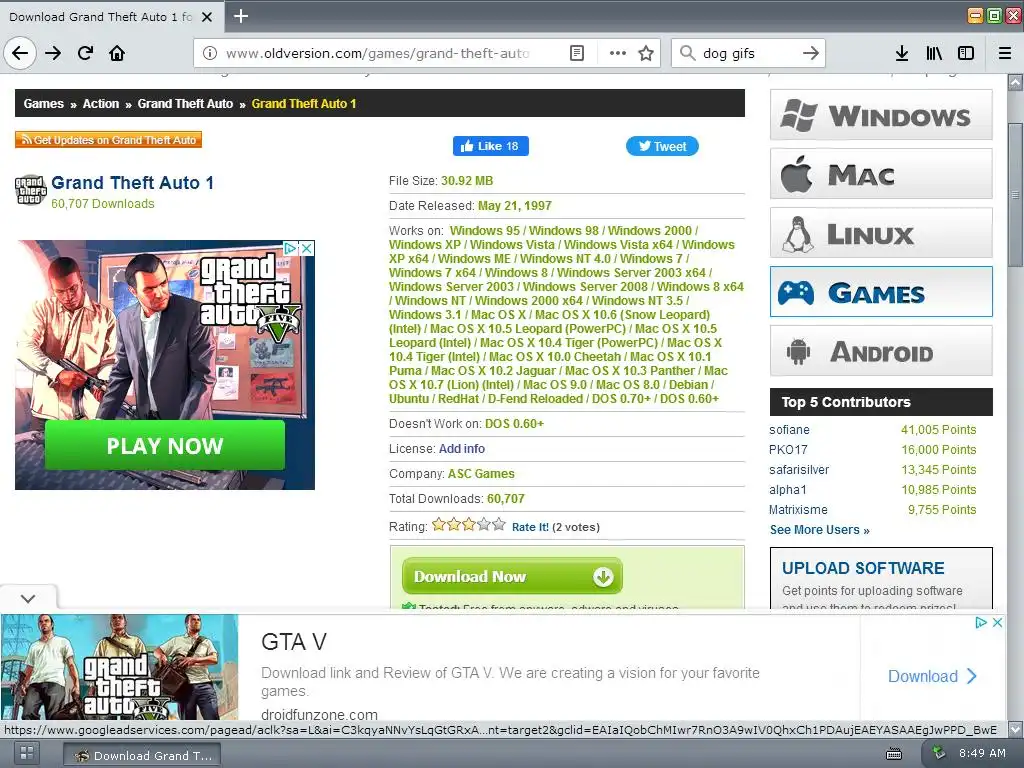The image size is (1024, 768).
Task: Toggle reader view icon
Action: [577, 53]
